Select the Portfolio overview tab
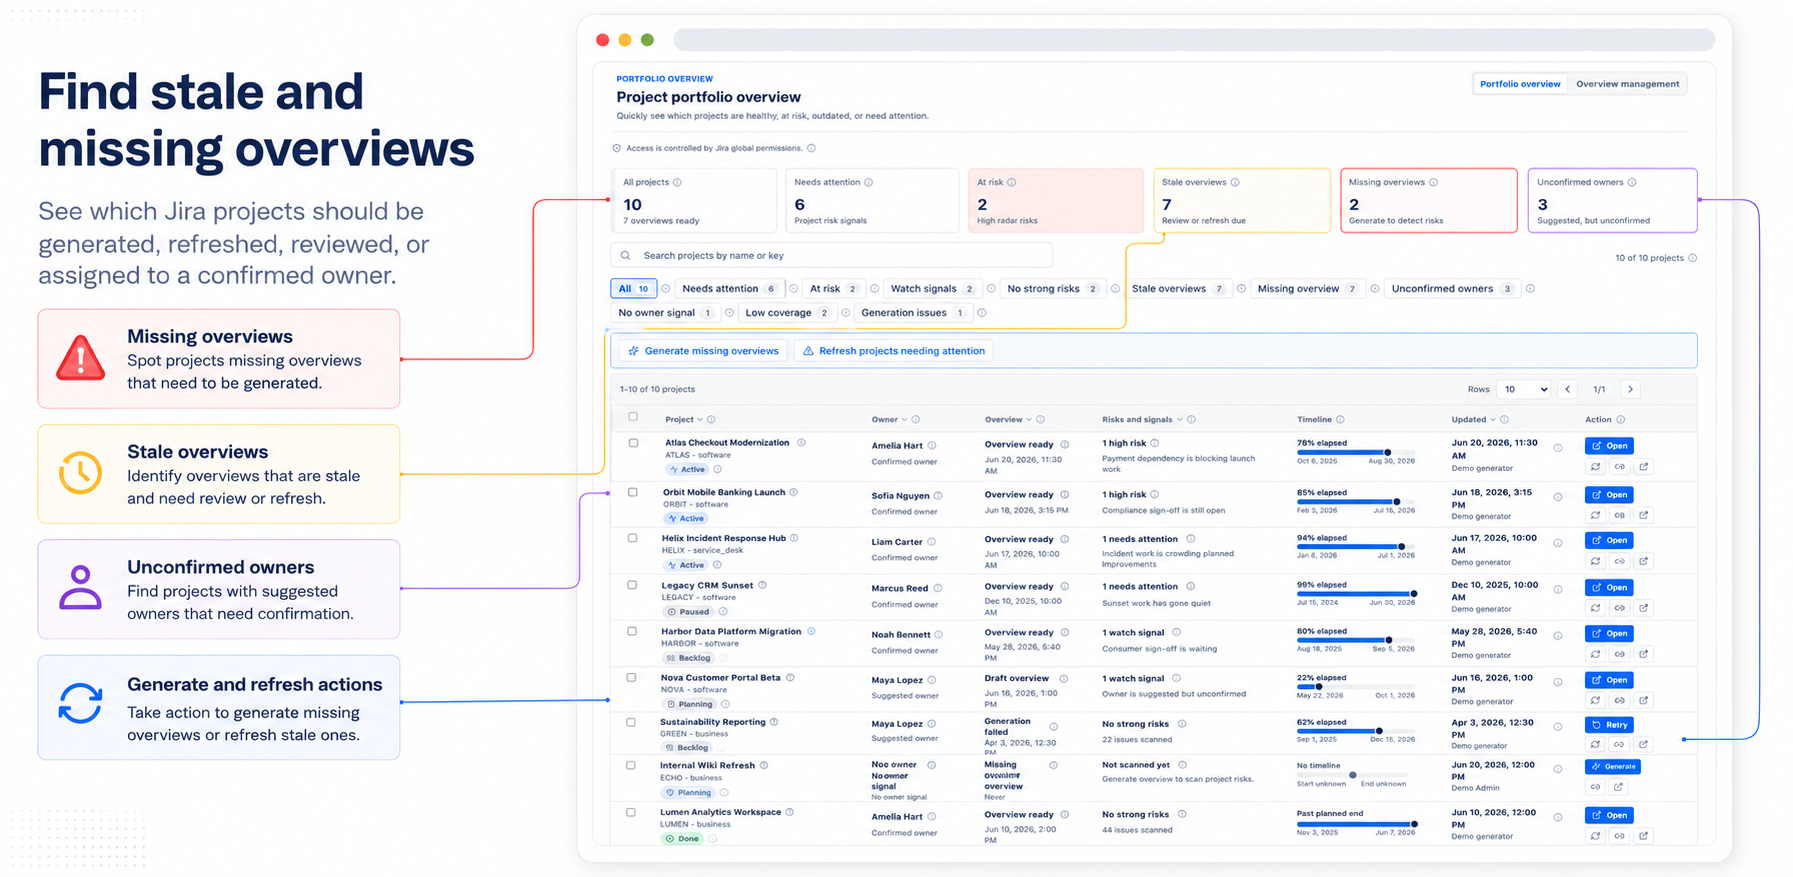This screenshot has width=1793, height=877. tap(1520, 84)
